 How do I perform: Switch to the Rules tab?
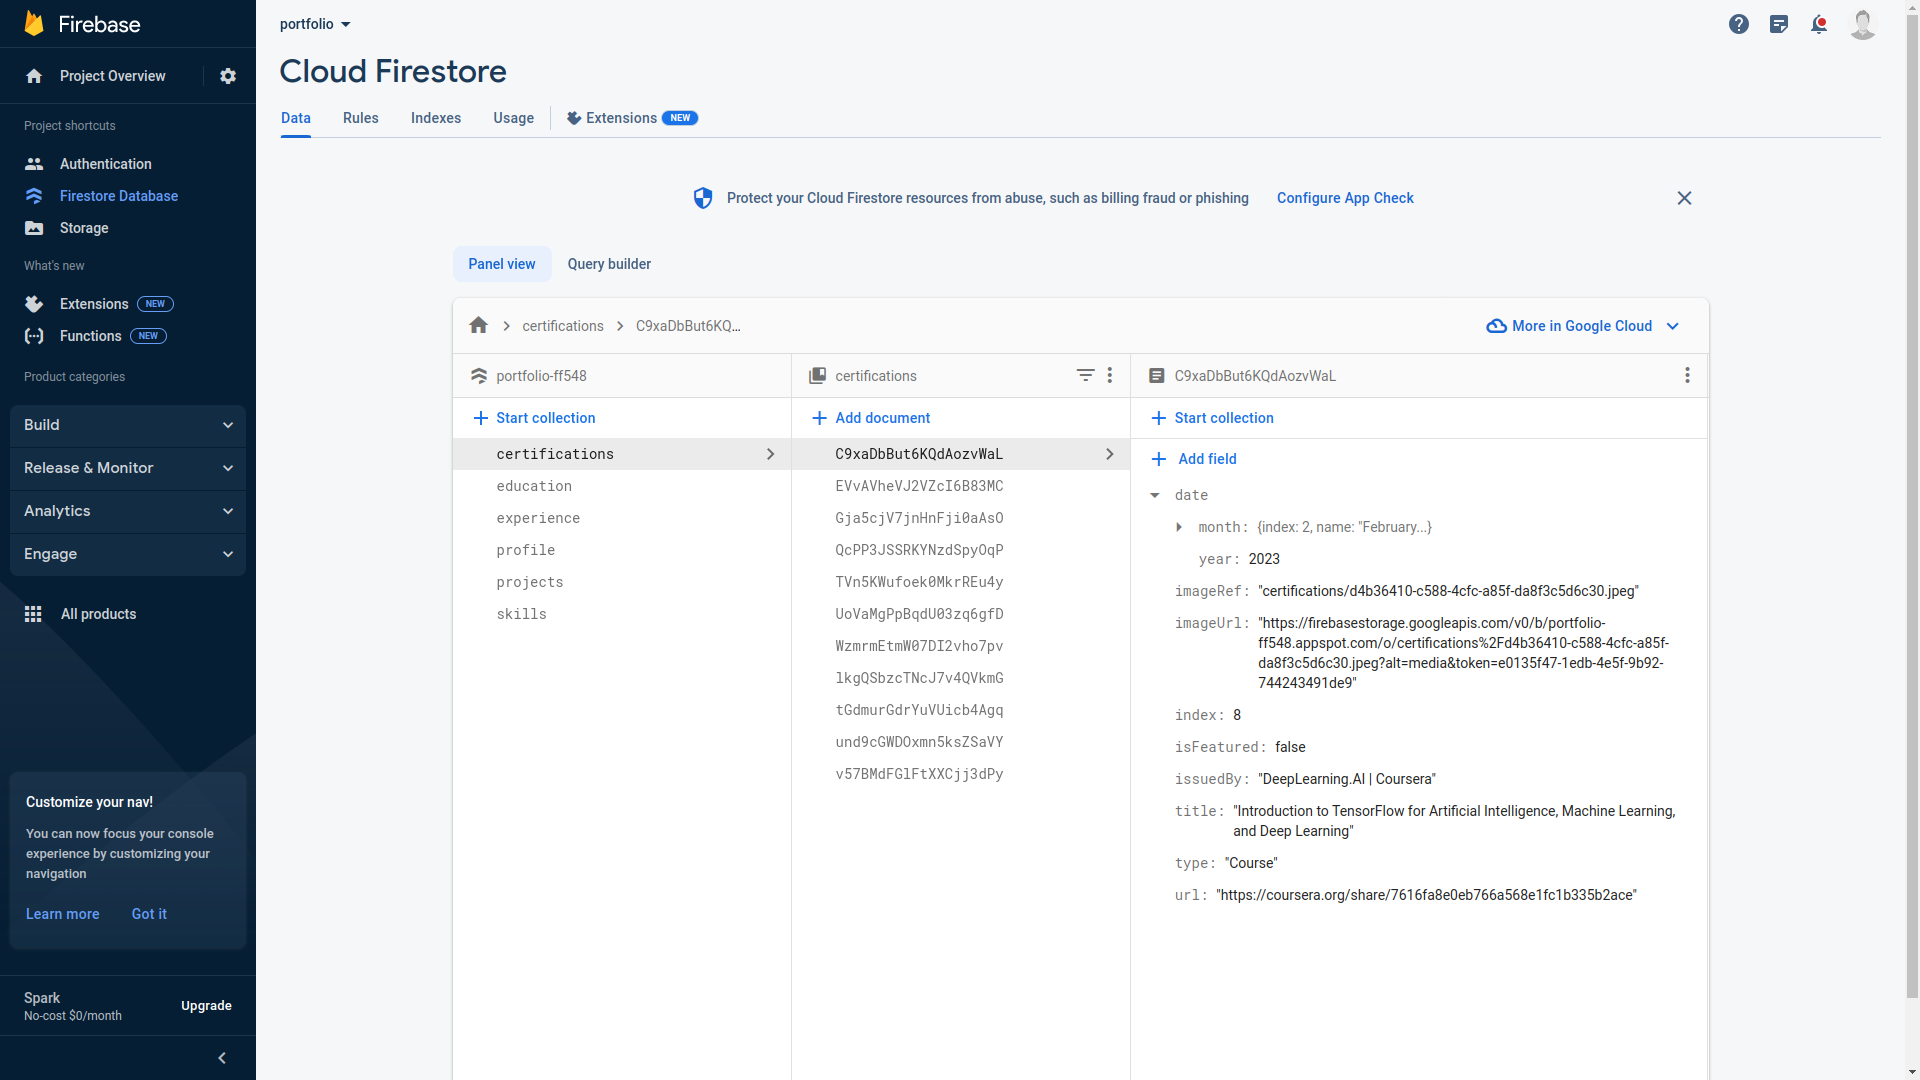(360, 118)
